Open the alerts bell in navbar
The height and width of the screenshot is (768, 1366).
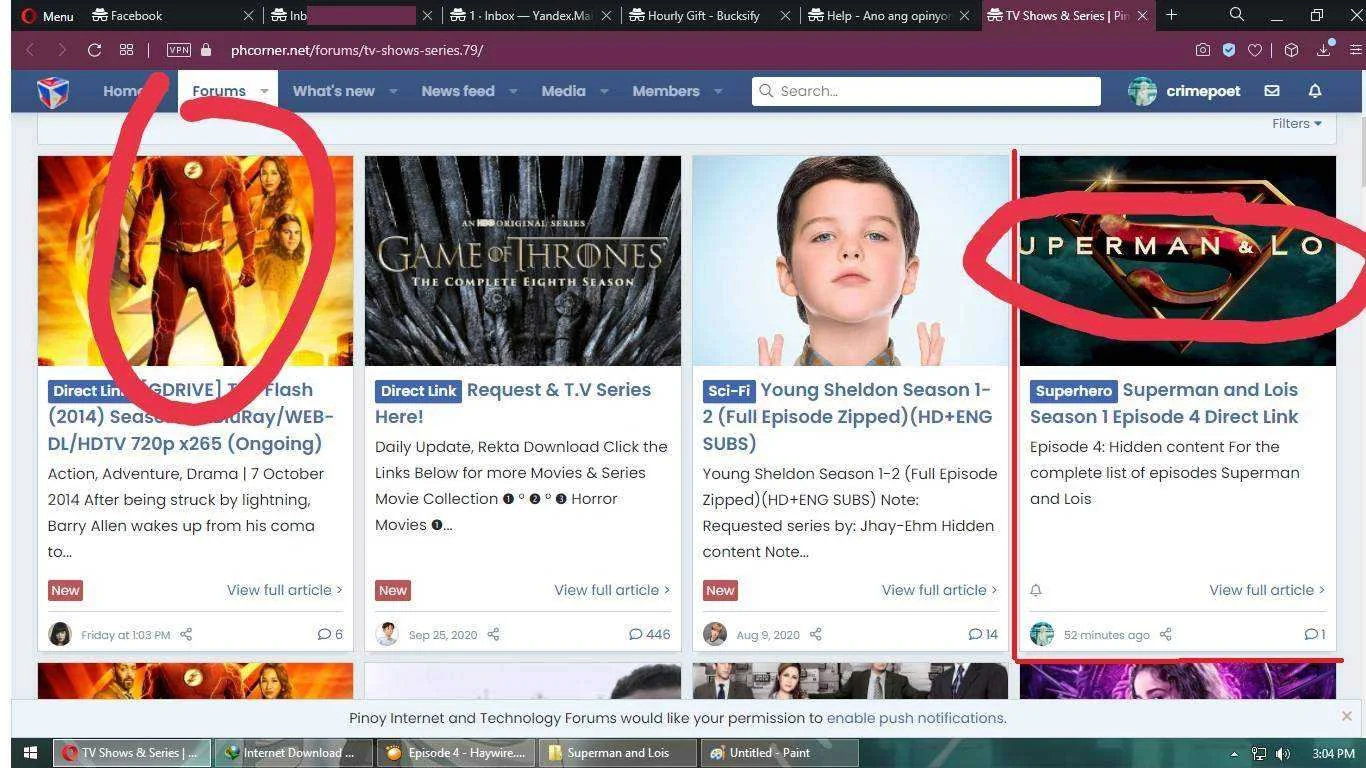coord(1315,91)
